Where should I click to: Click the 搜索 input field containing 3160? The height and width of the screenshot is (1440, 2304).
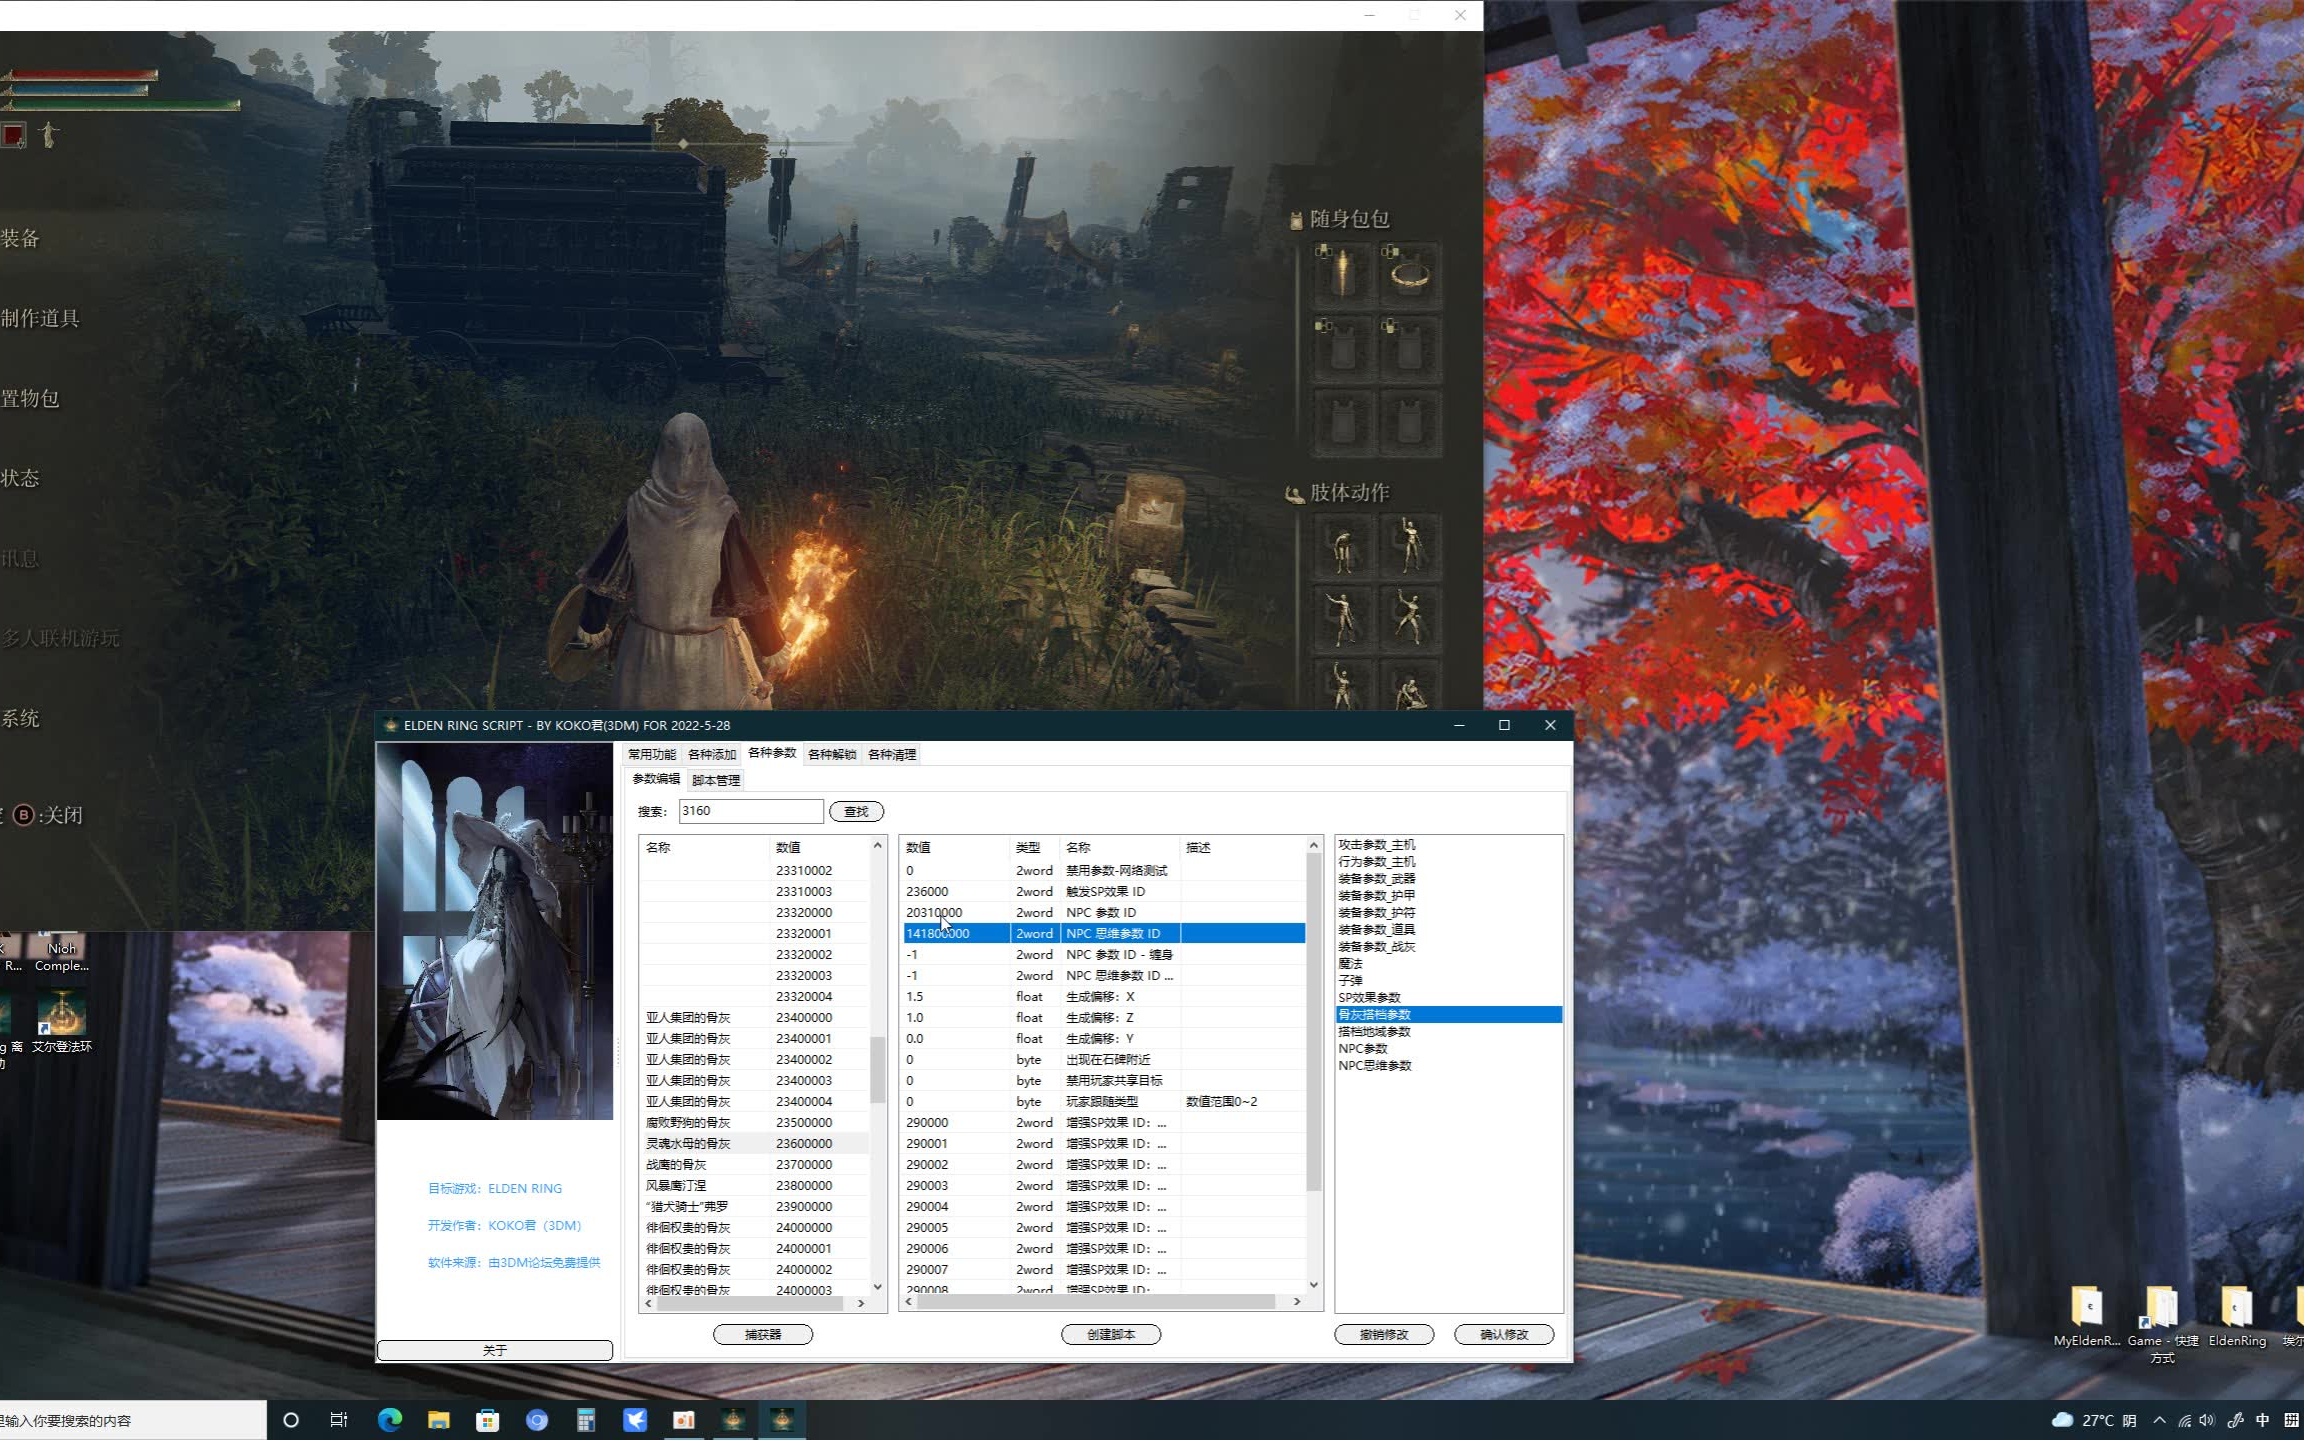(750, 811)
